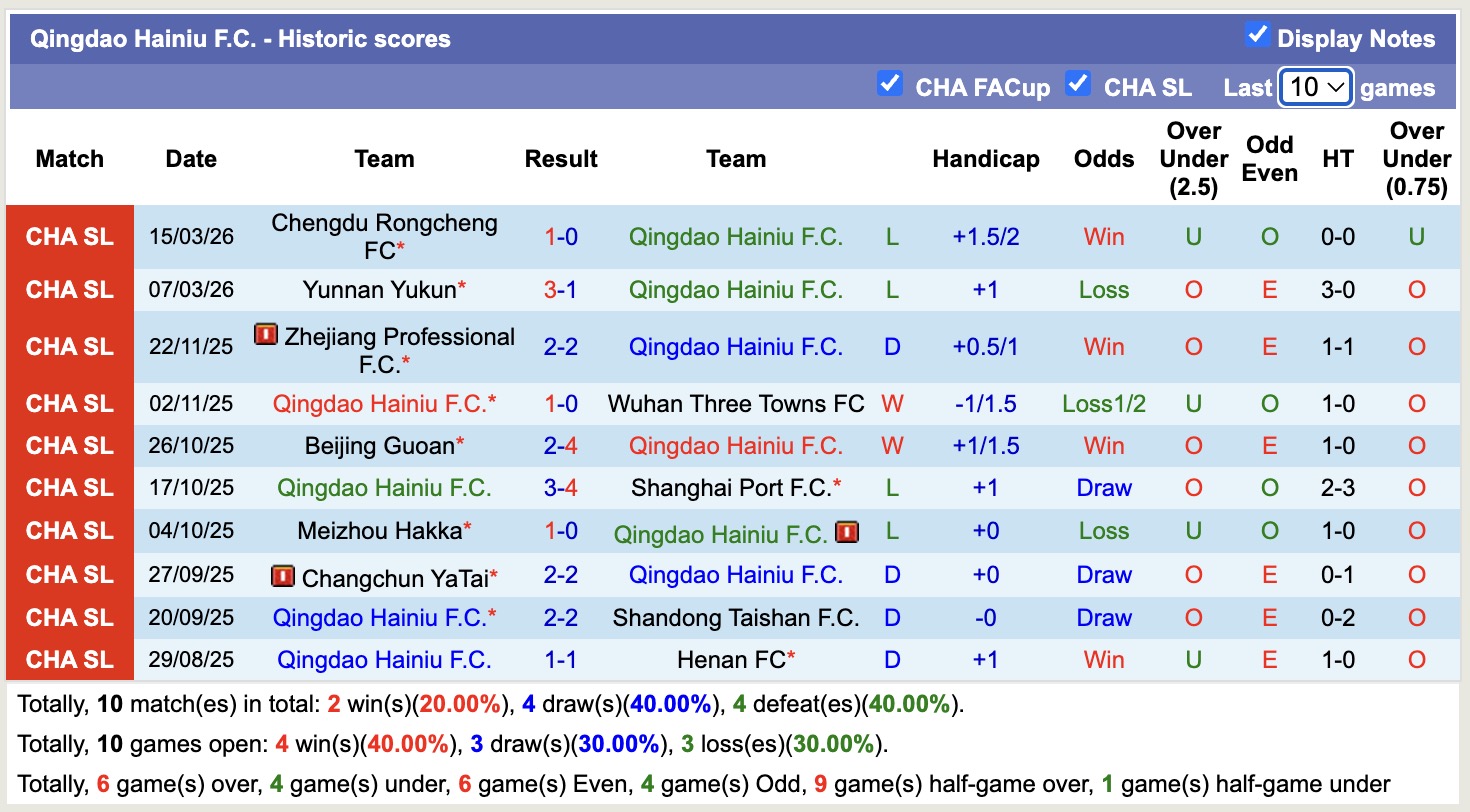The height and width of the screenshot is (812, 1470).
Task: Uncheck the CHA FACup filter
Action: pos(889,84)
